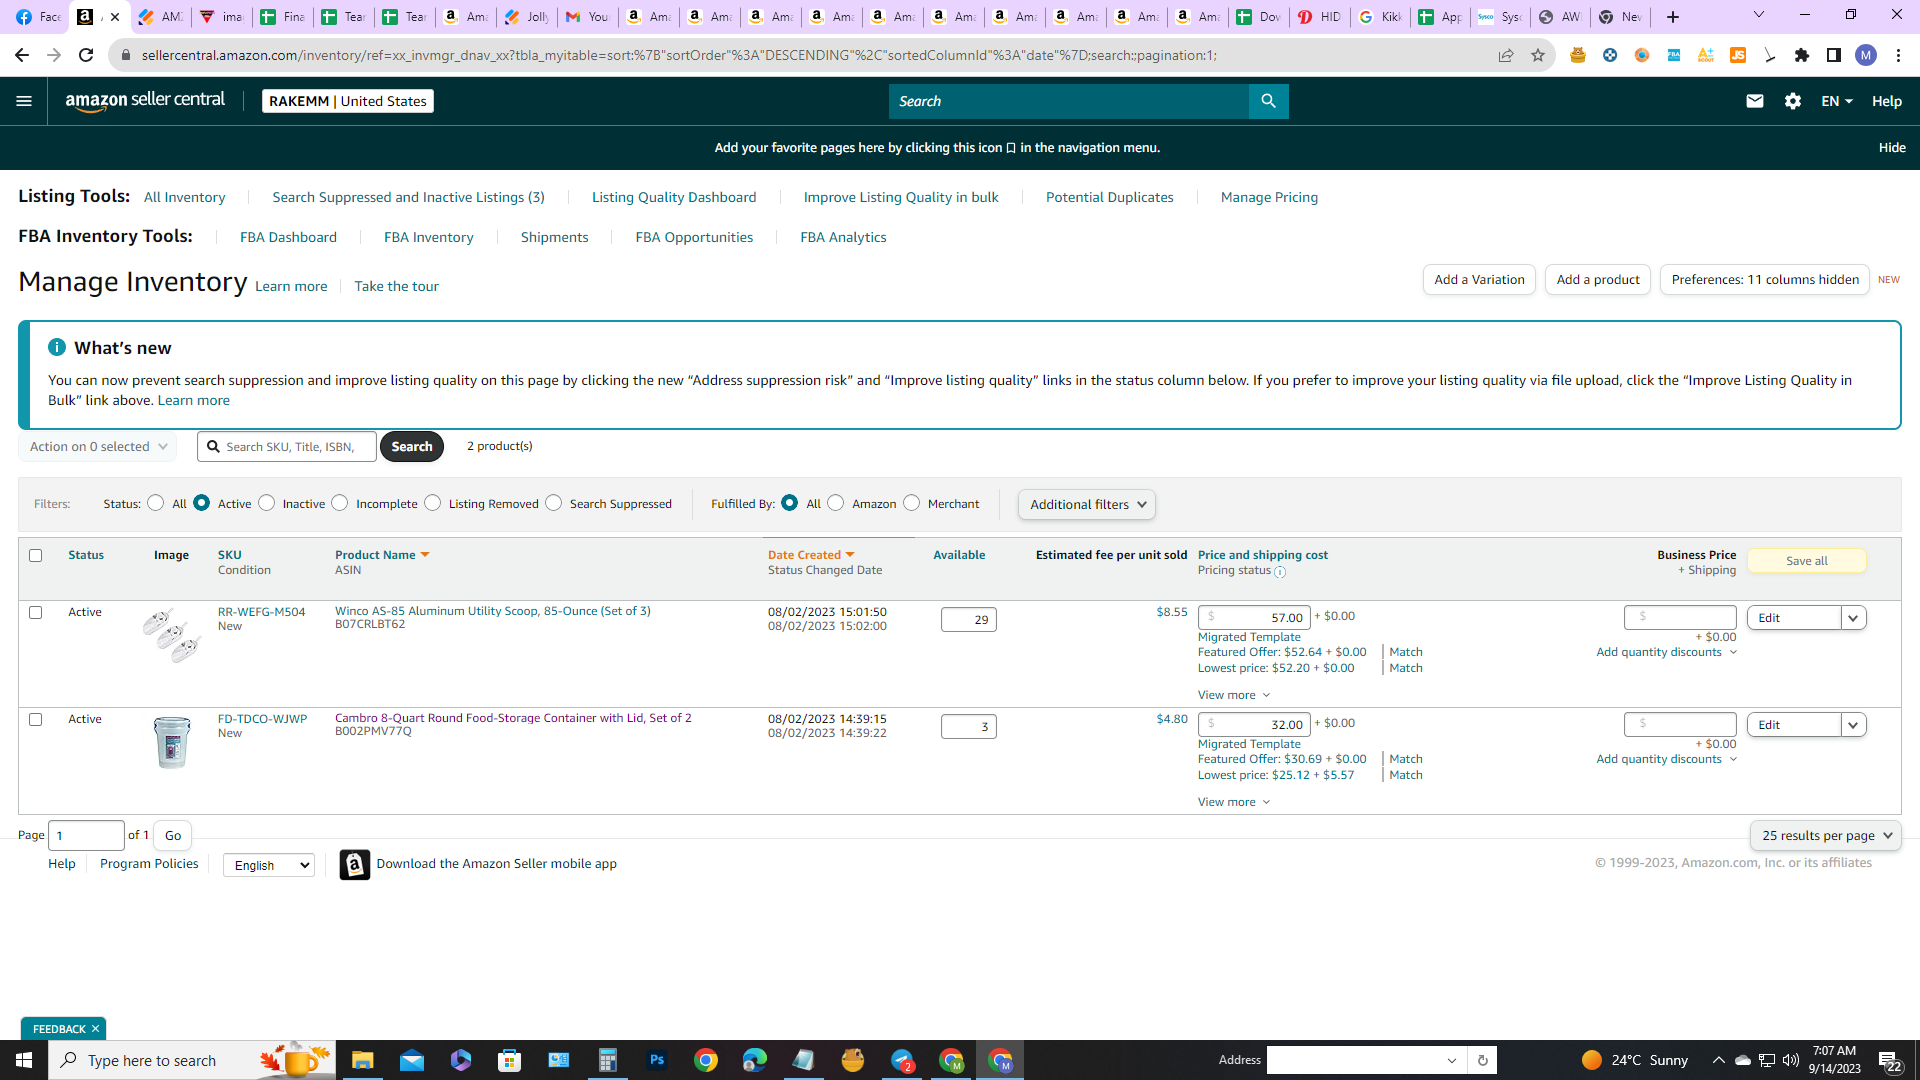Open the Windows notification center icon
Viewport: 1920px width, 1080px height.
(1890, 1060)
